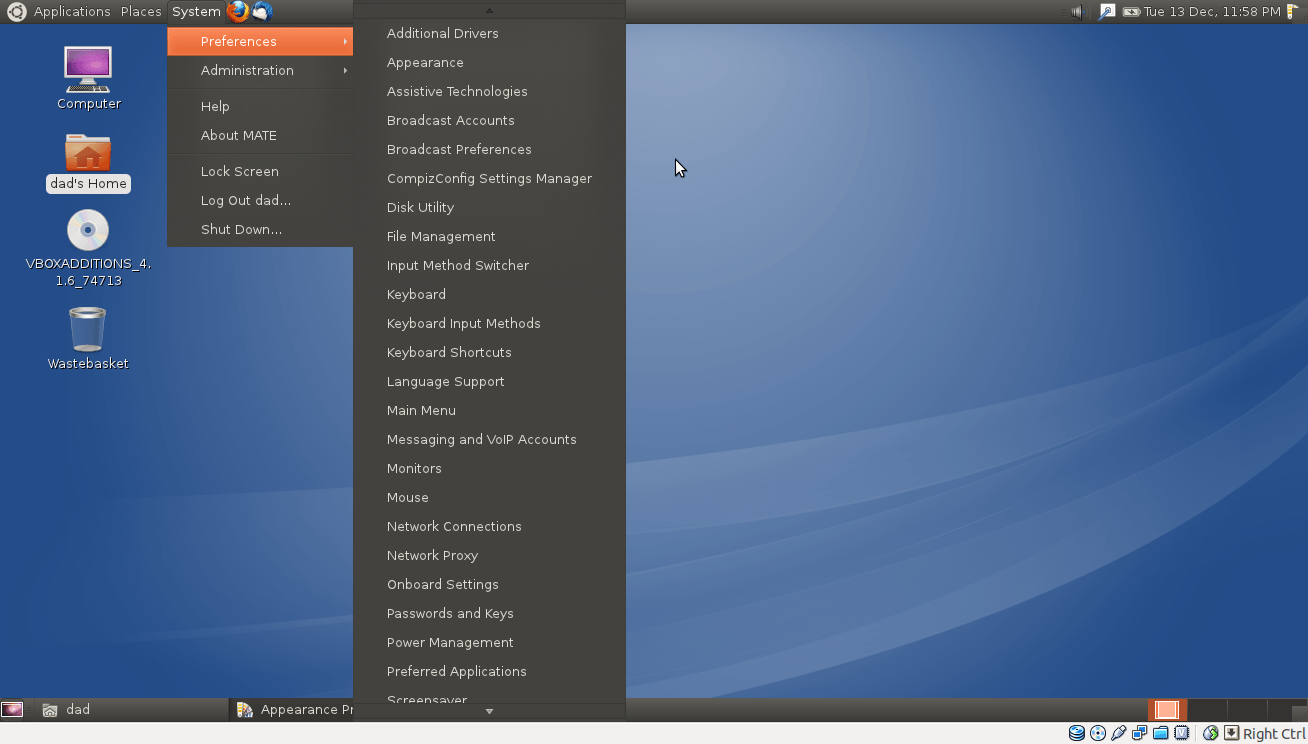Open the Wastebasket desktop icon
1308x744 pixels.
coord(88,329)
